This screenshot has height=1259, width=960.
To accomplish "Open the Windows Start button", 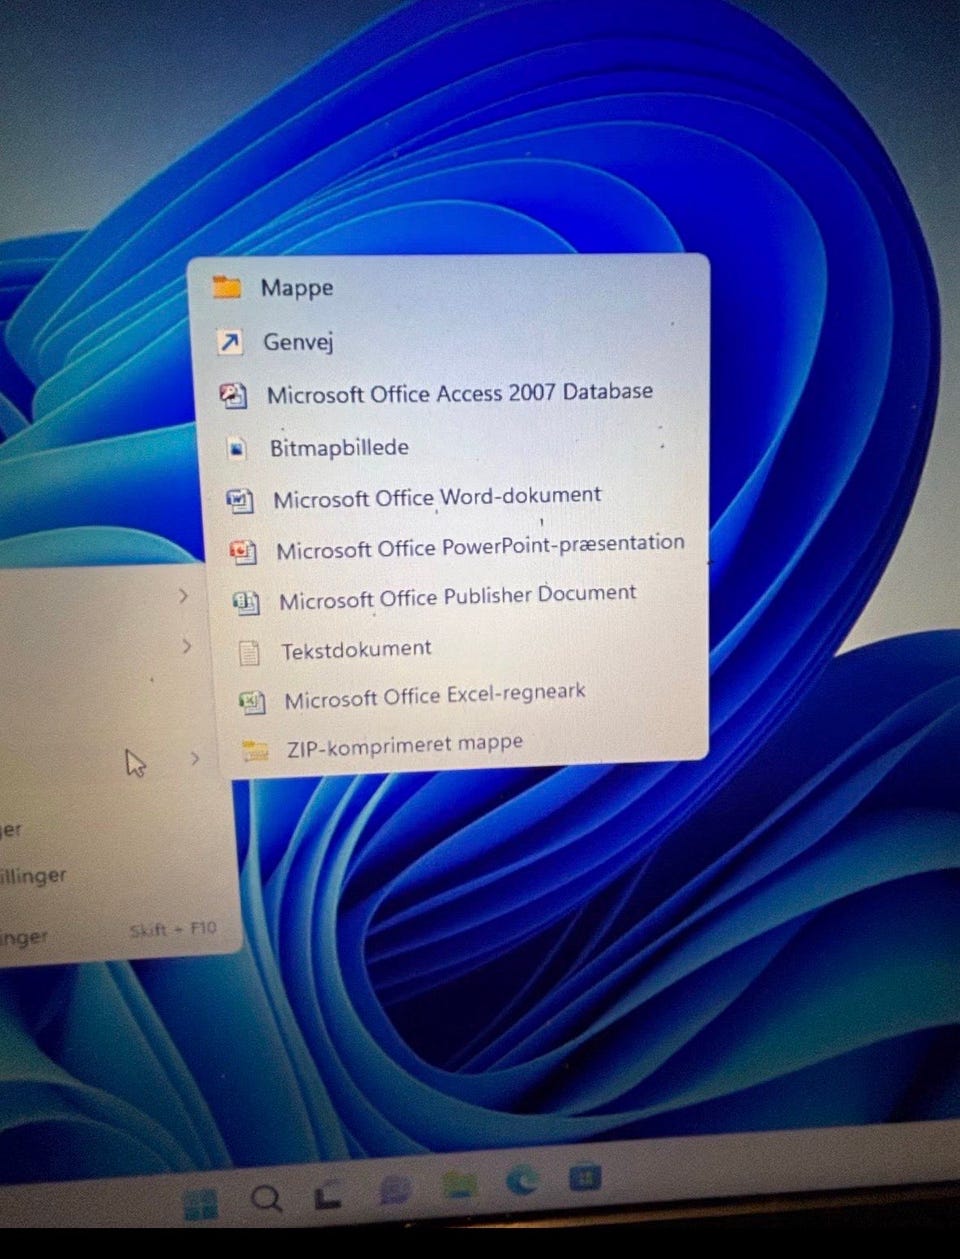I will [201, 1203].
